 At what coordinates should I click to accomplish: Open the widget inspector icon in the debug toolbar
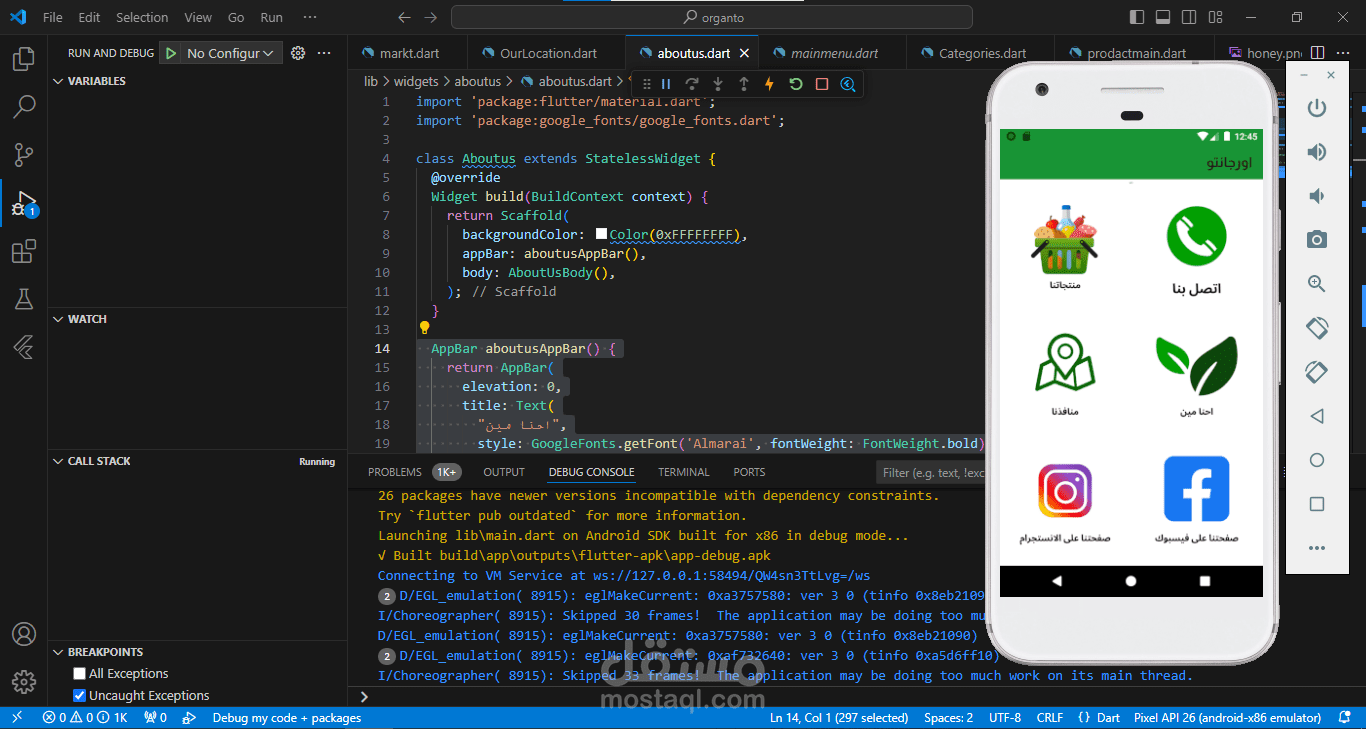[848, 85]
